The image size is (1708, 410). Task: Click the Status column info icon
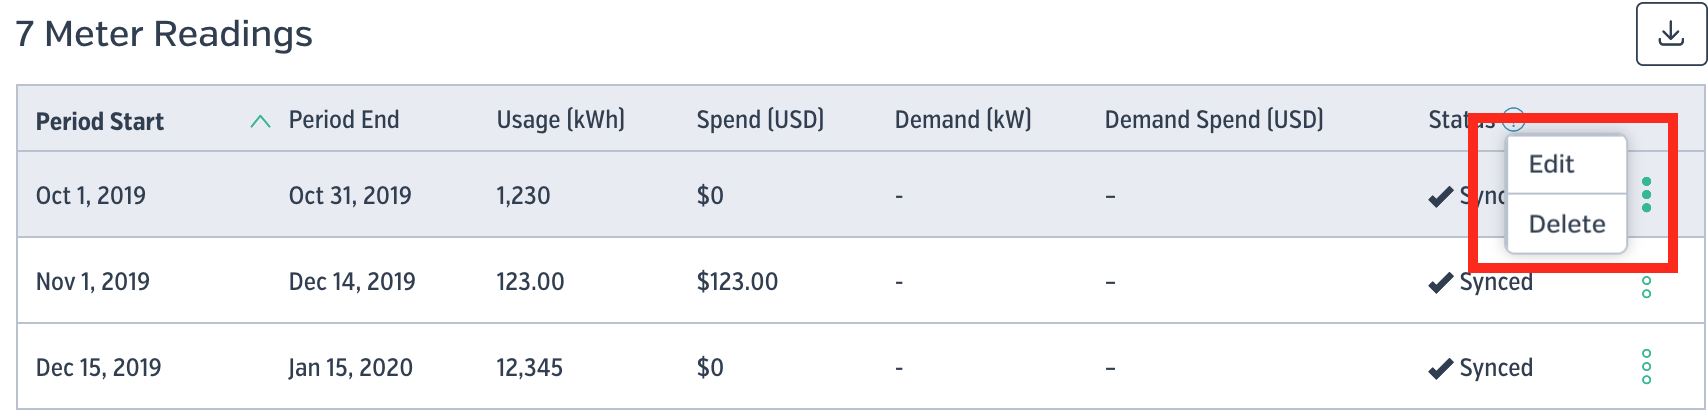coord(1514,120)
